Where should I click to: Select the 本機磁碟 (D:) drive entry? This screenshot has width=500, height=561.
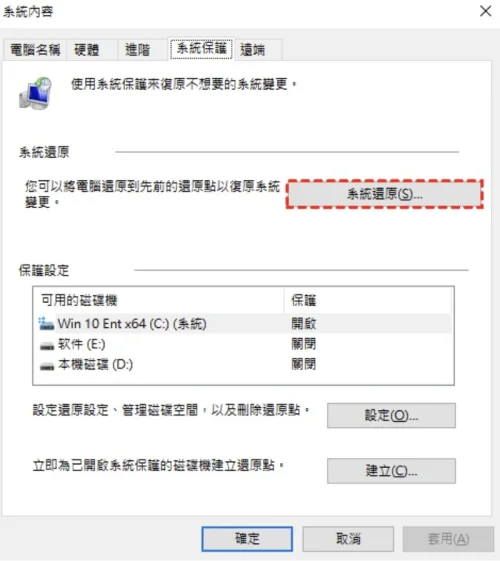tap(244, 365)
